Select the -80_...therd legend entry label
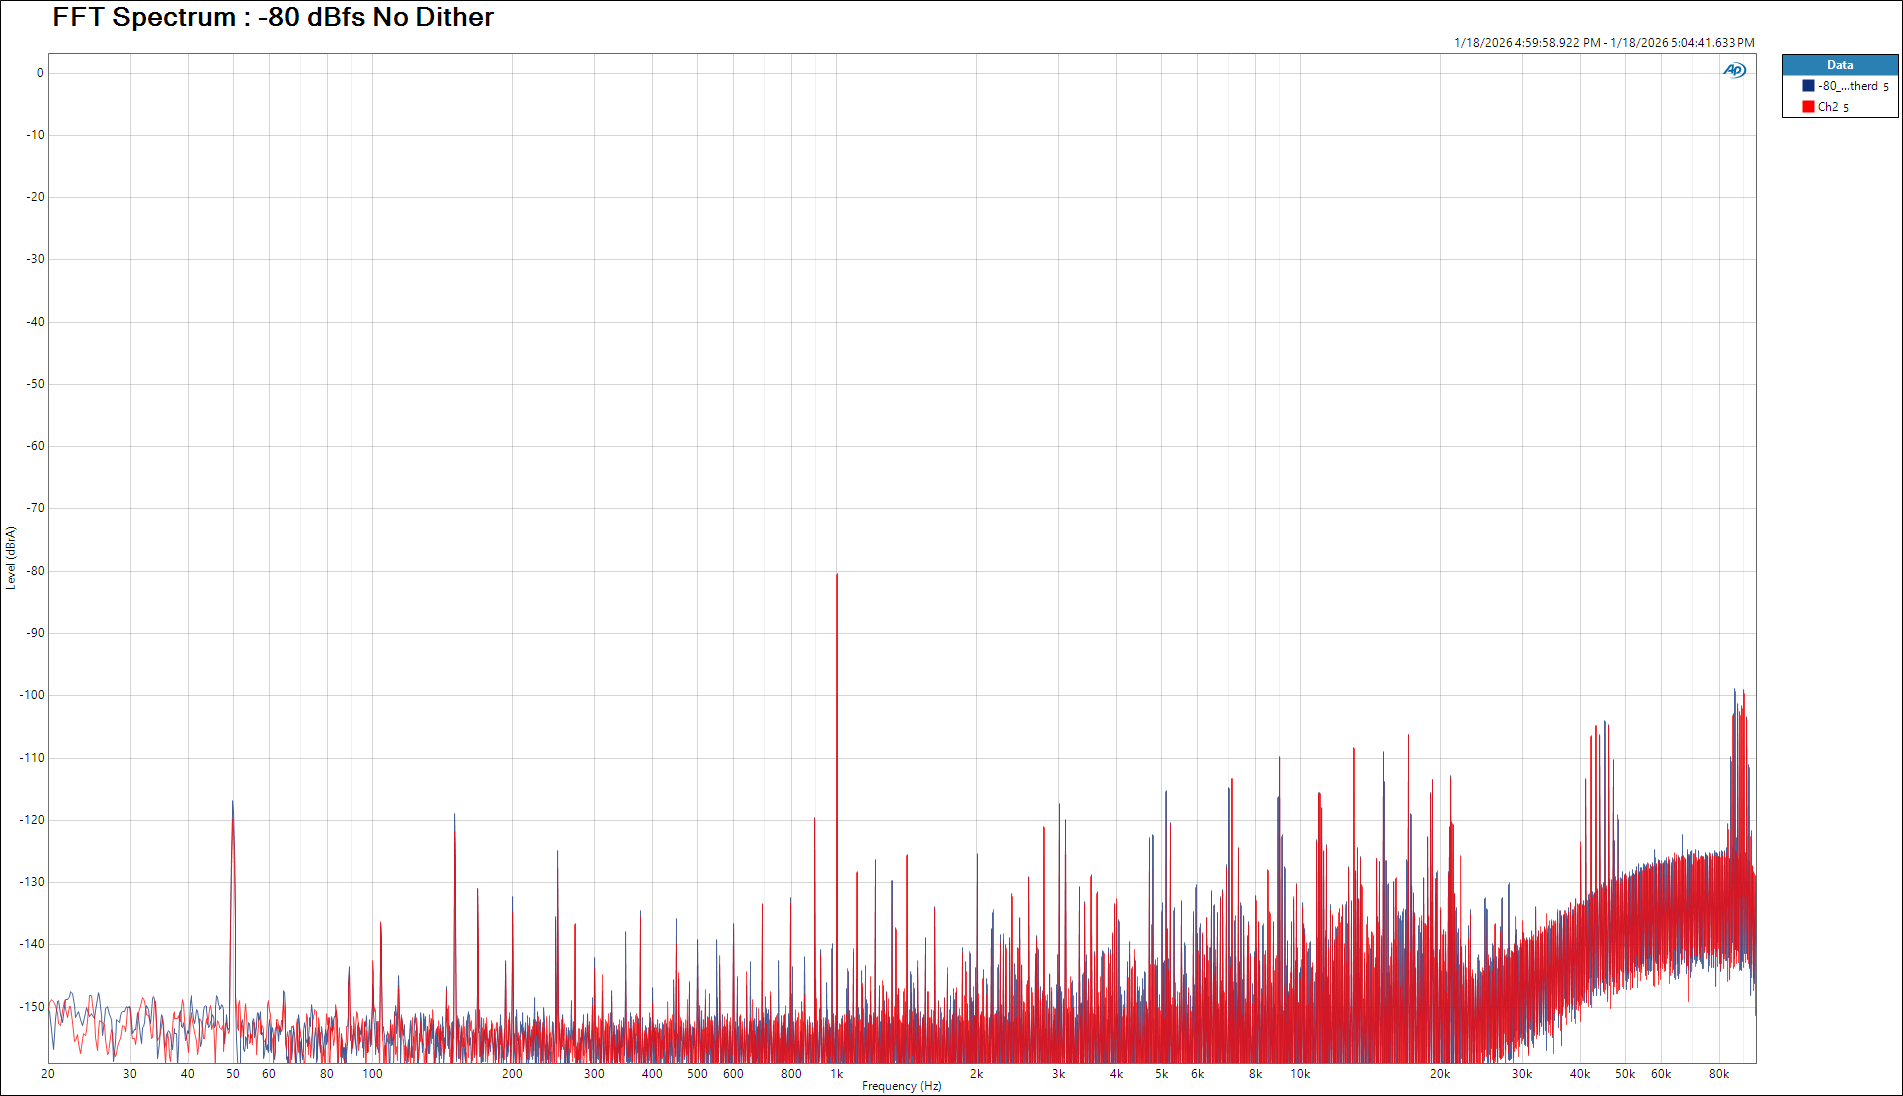The width and height of the screenshot is (1903, 1096). click(x=1847, y=86)
